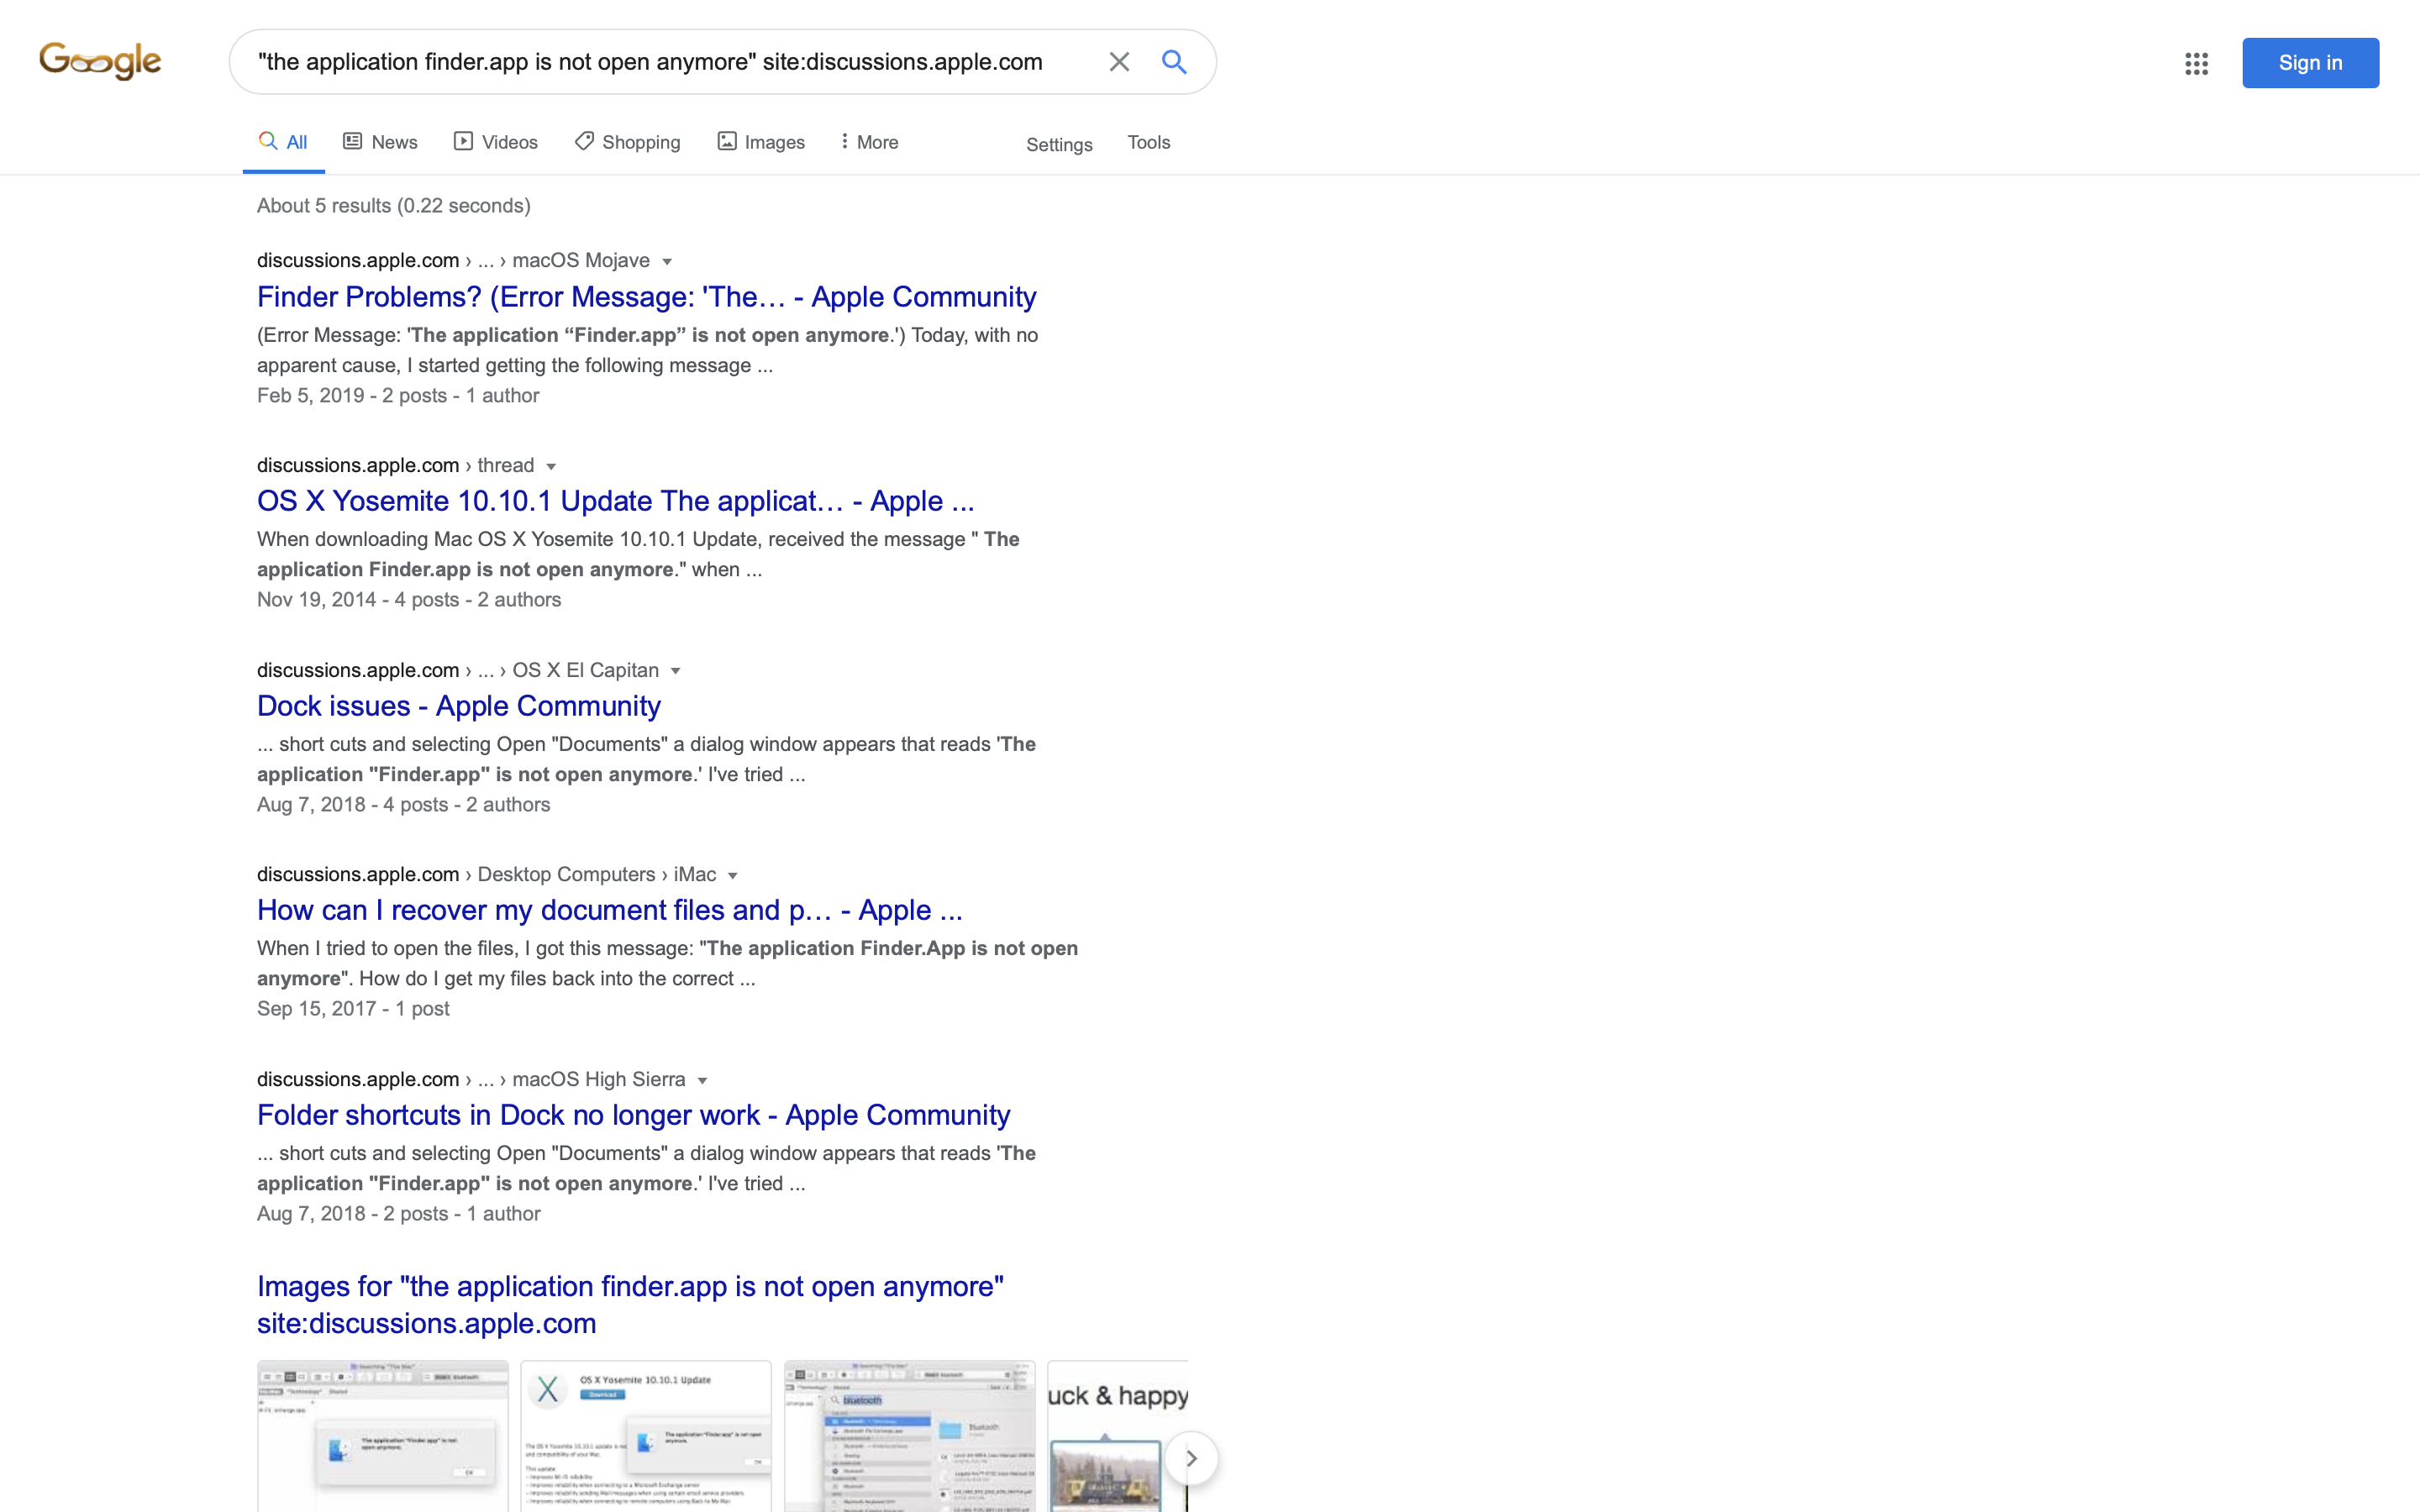2420x1512 pixels.
Task: Open the Google apps grid icon
Action: [x=2196, y=64]
